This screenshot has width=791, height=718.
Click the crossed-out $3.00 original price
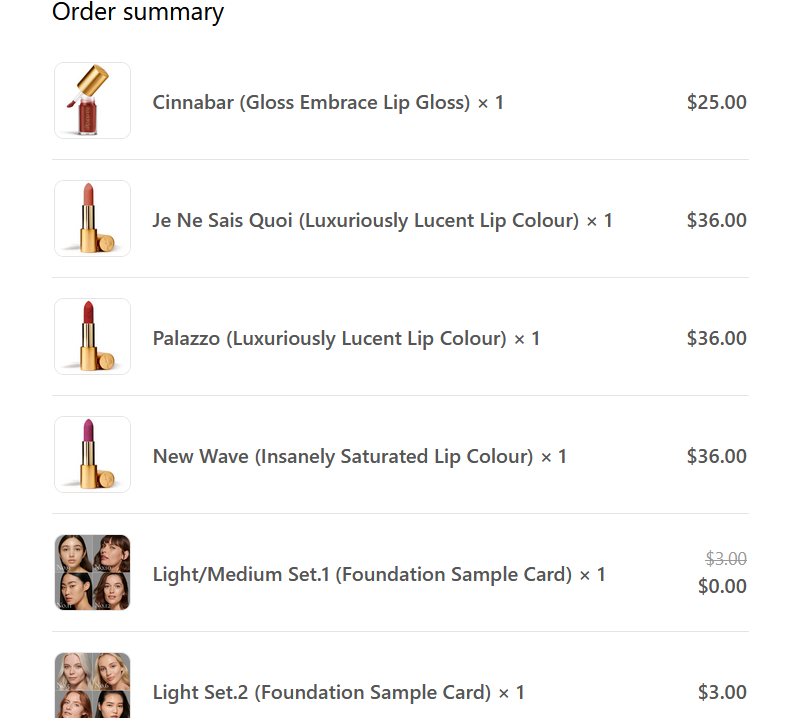(x=726, y=559)
